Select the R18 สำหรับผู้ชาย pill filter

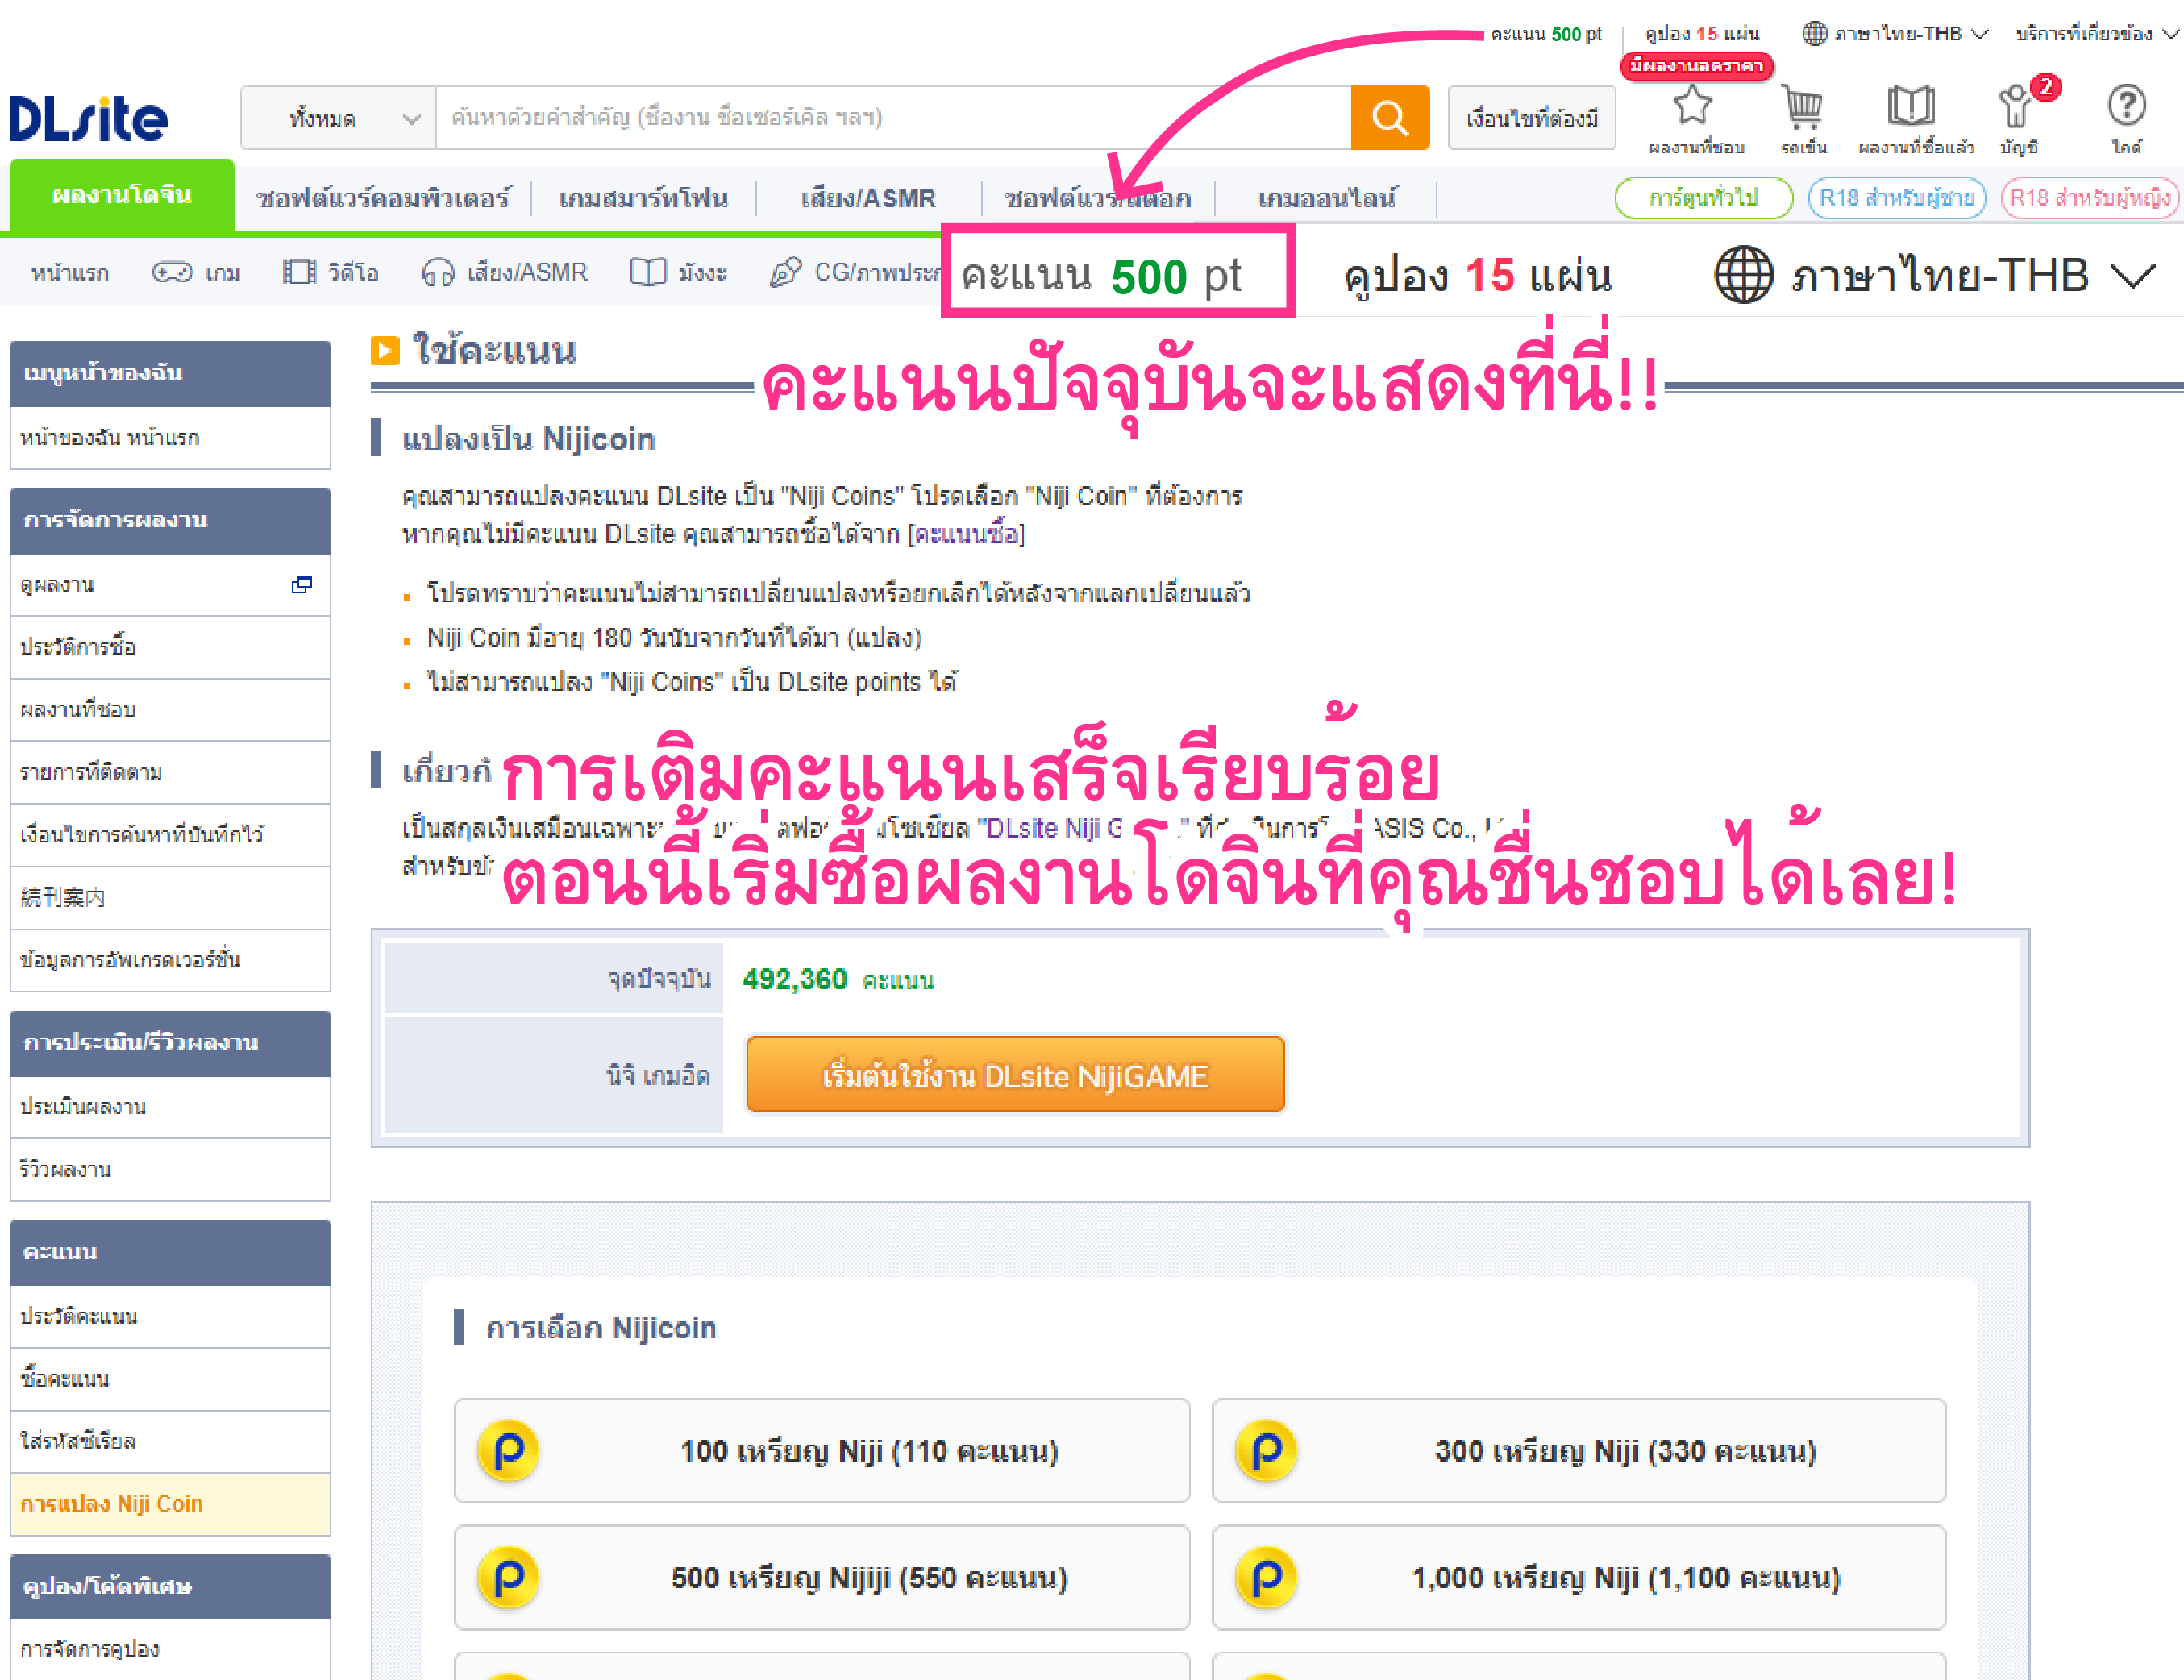click(1896, 198)
